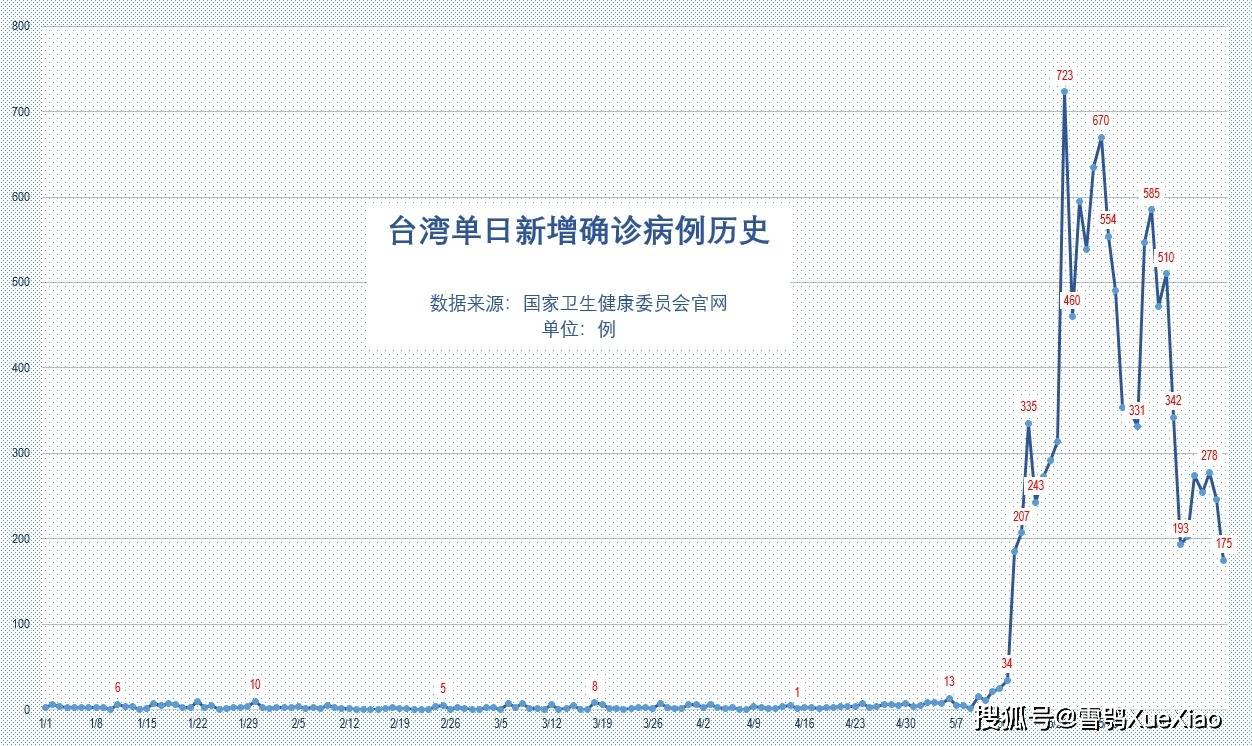
Task: Select the data label 585
Action: click(x=1152, y=193)
